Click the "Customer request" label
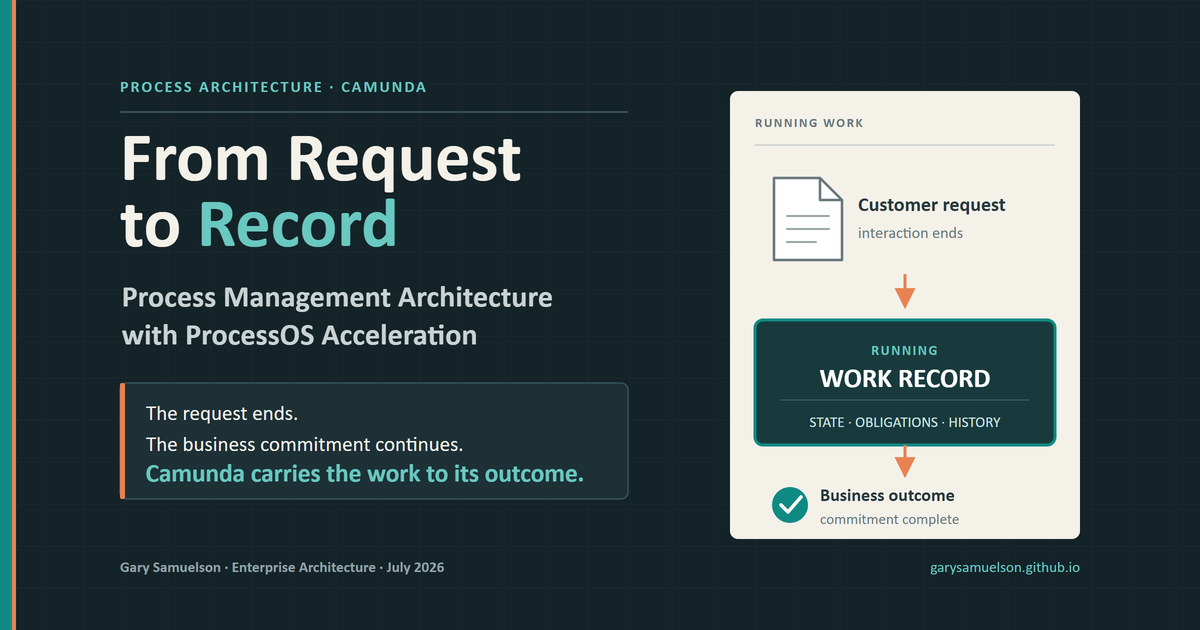 pos(932,205)
